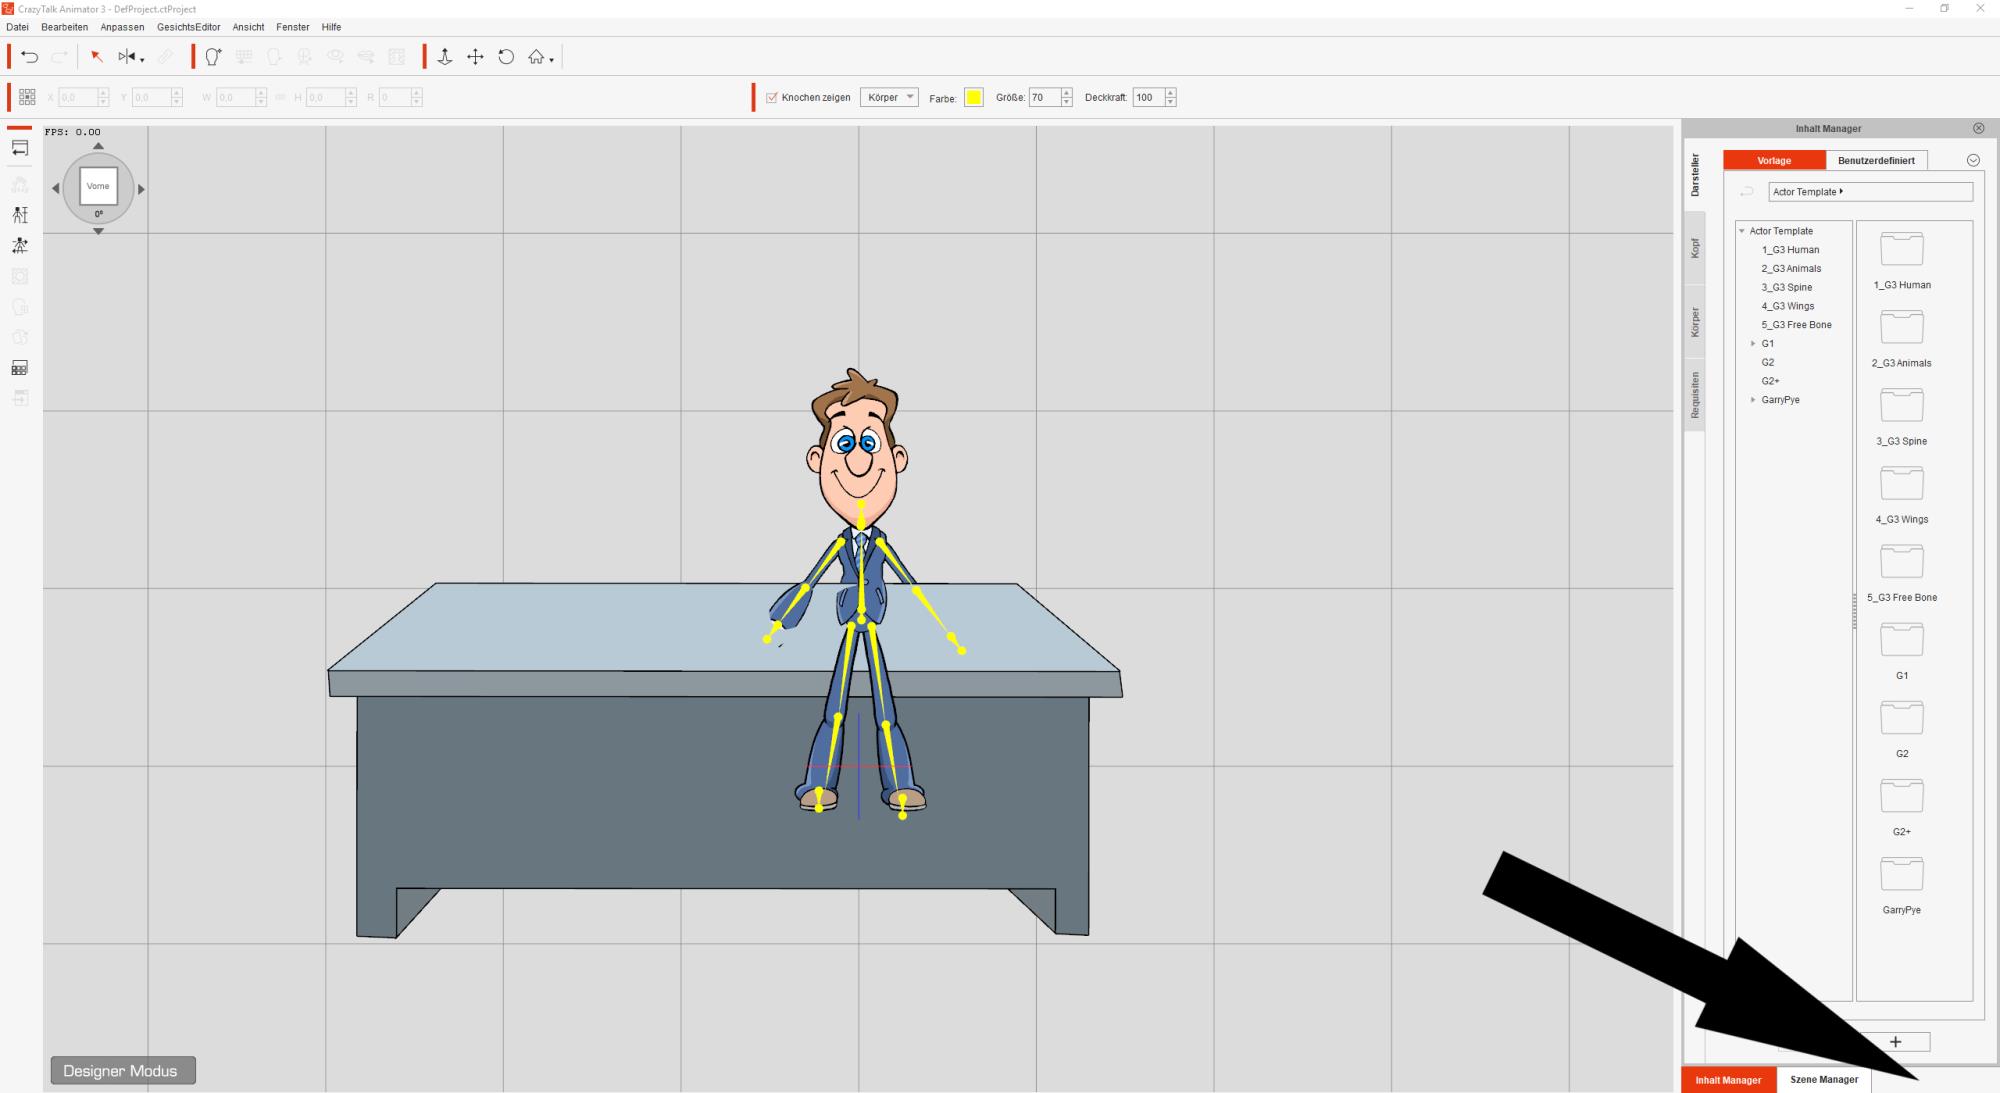Select the four-arrow move tool
This screenshot has width=2000, height=1093.
click(476, 57)
